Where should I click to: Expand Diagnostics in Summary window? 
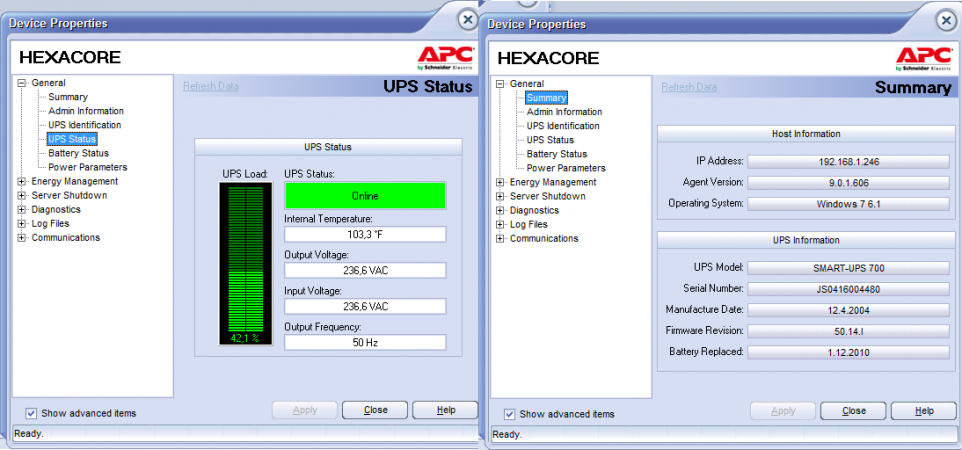click(500, 211)
